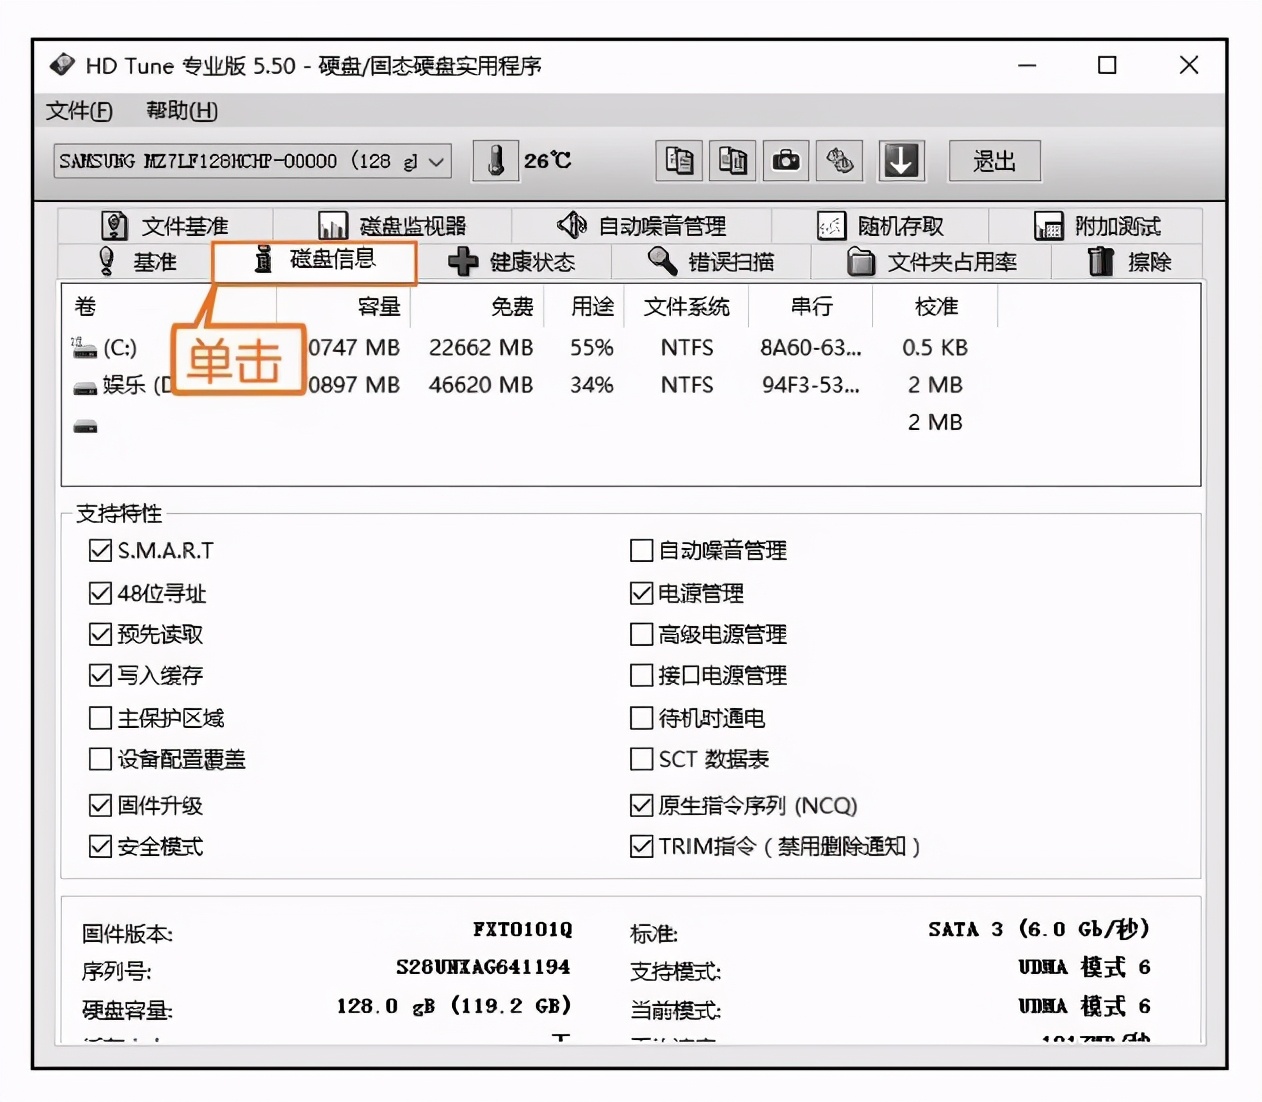Viewport: 1262px width, 1102px height.
Task: Click the green download arrow icon
Action: 901,160
